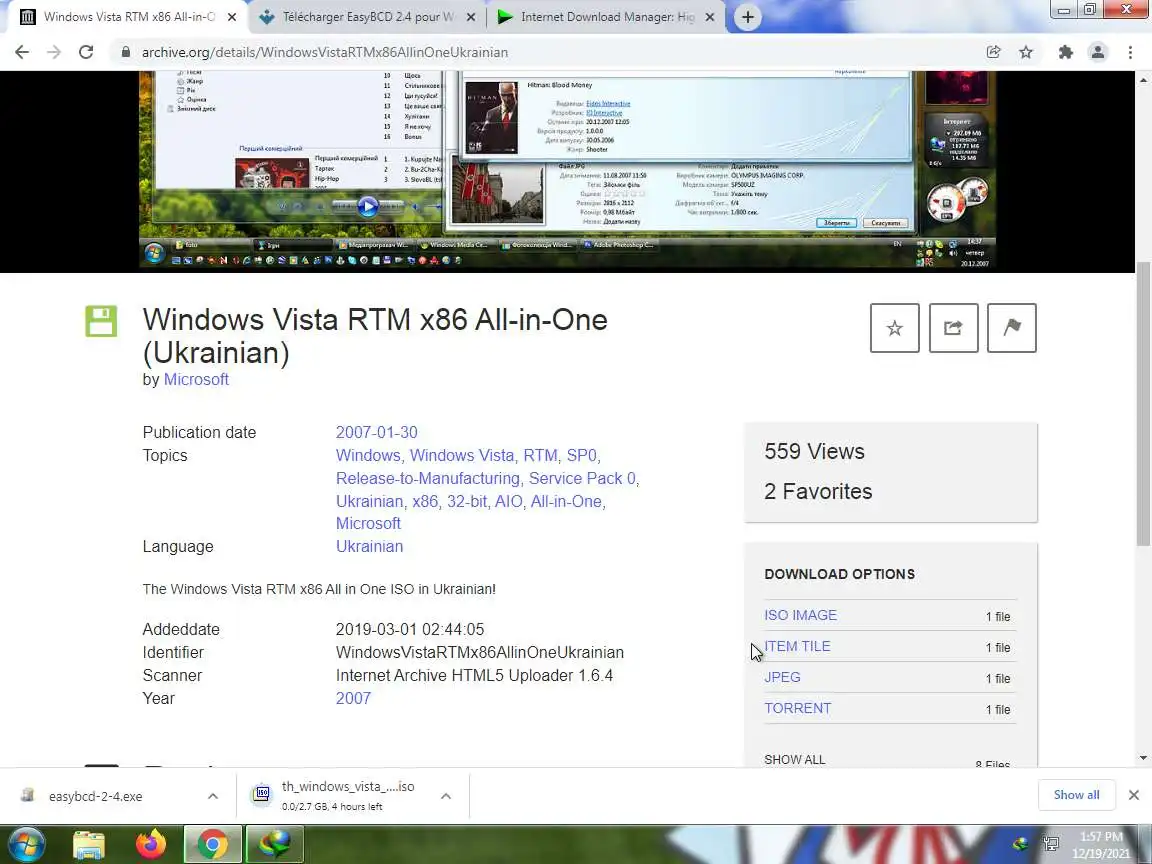
Task: Click Show all downloads button
Action: coord(1076,795)
